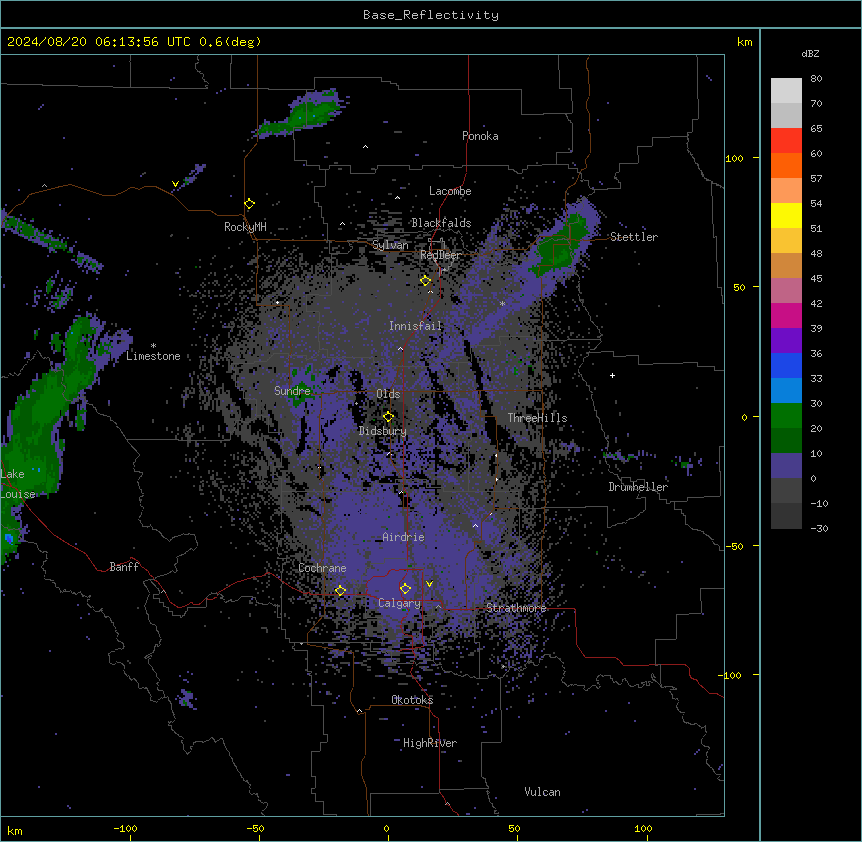Select the violet 39-36 dBZ legend swatch
The width and height of the screenshot is (862, 842).
[786, 341]
